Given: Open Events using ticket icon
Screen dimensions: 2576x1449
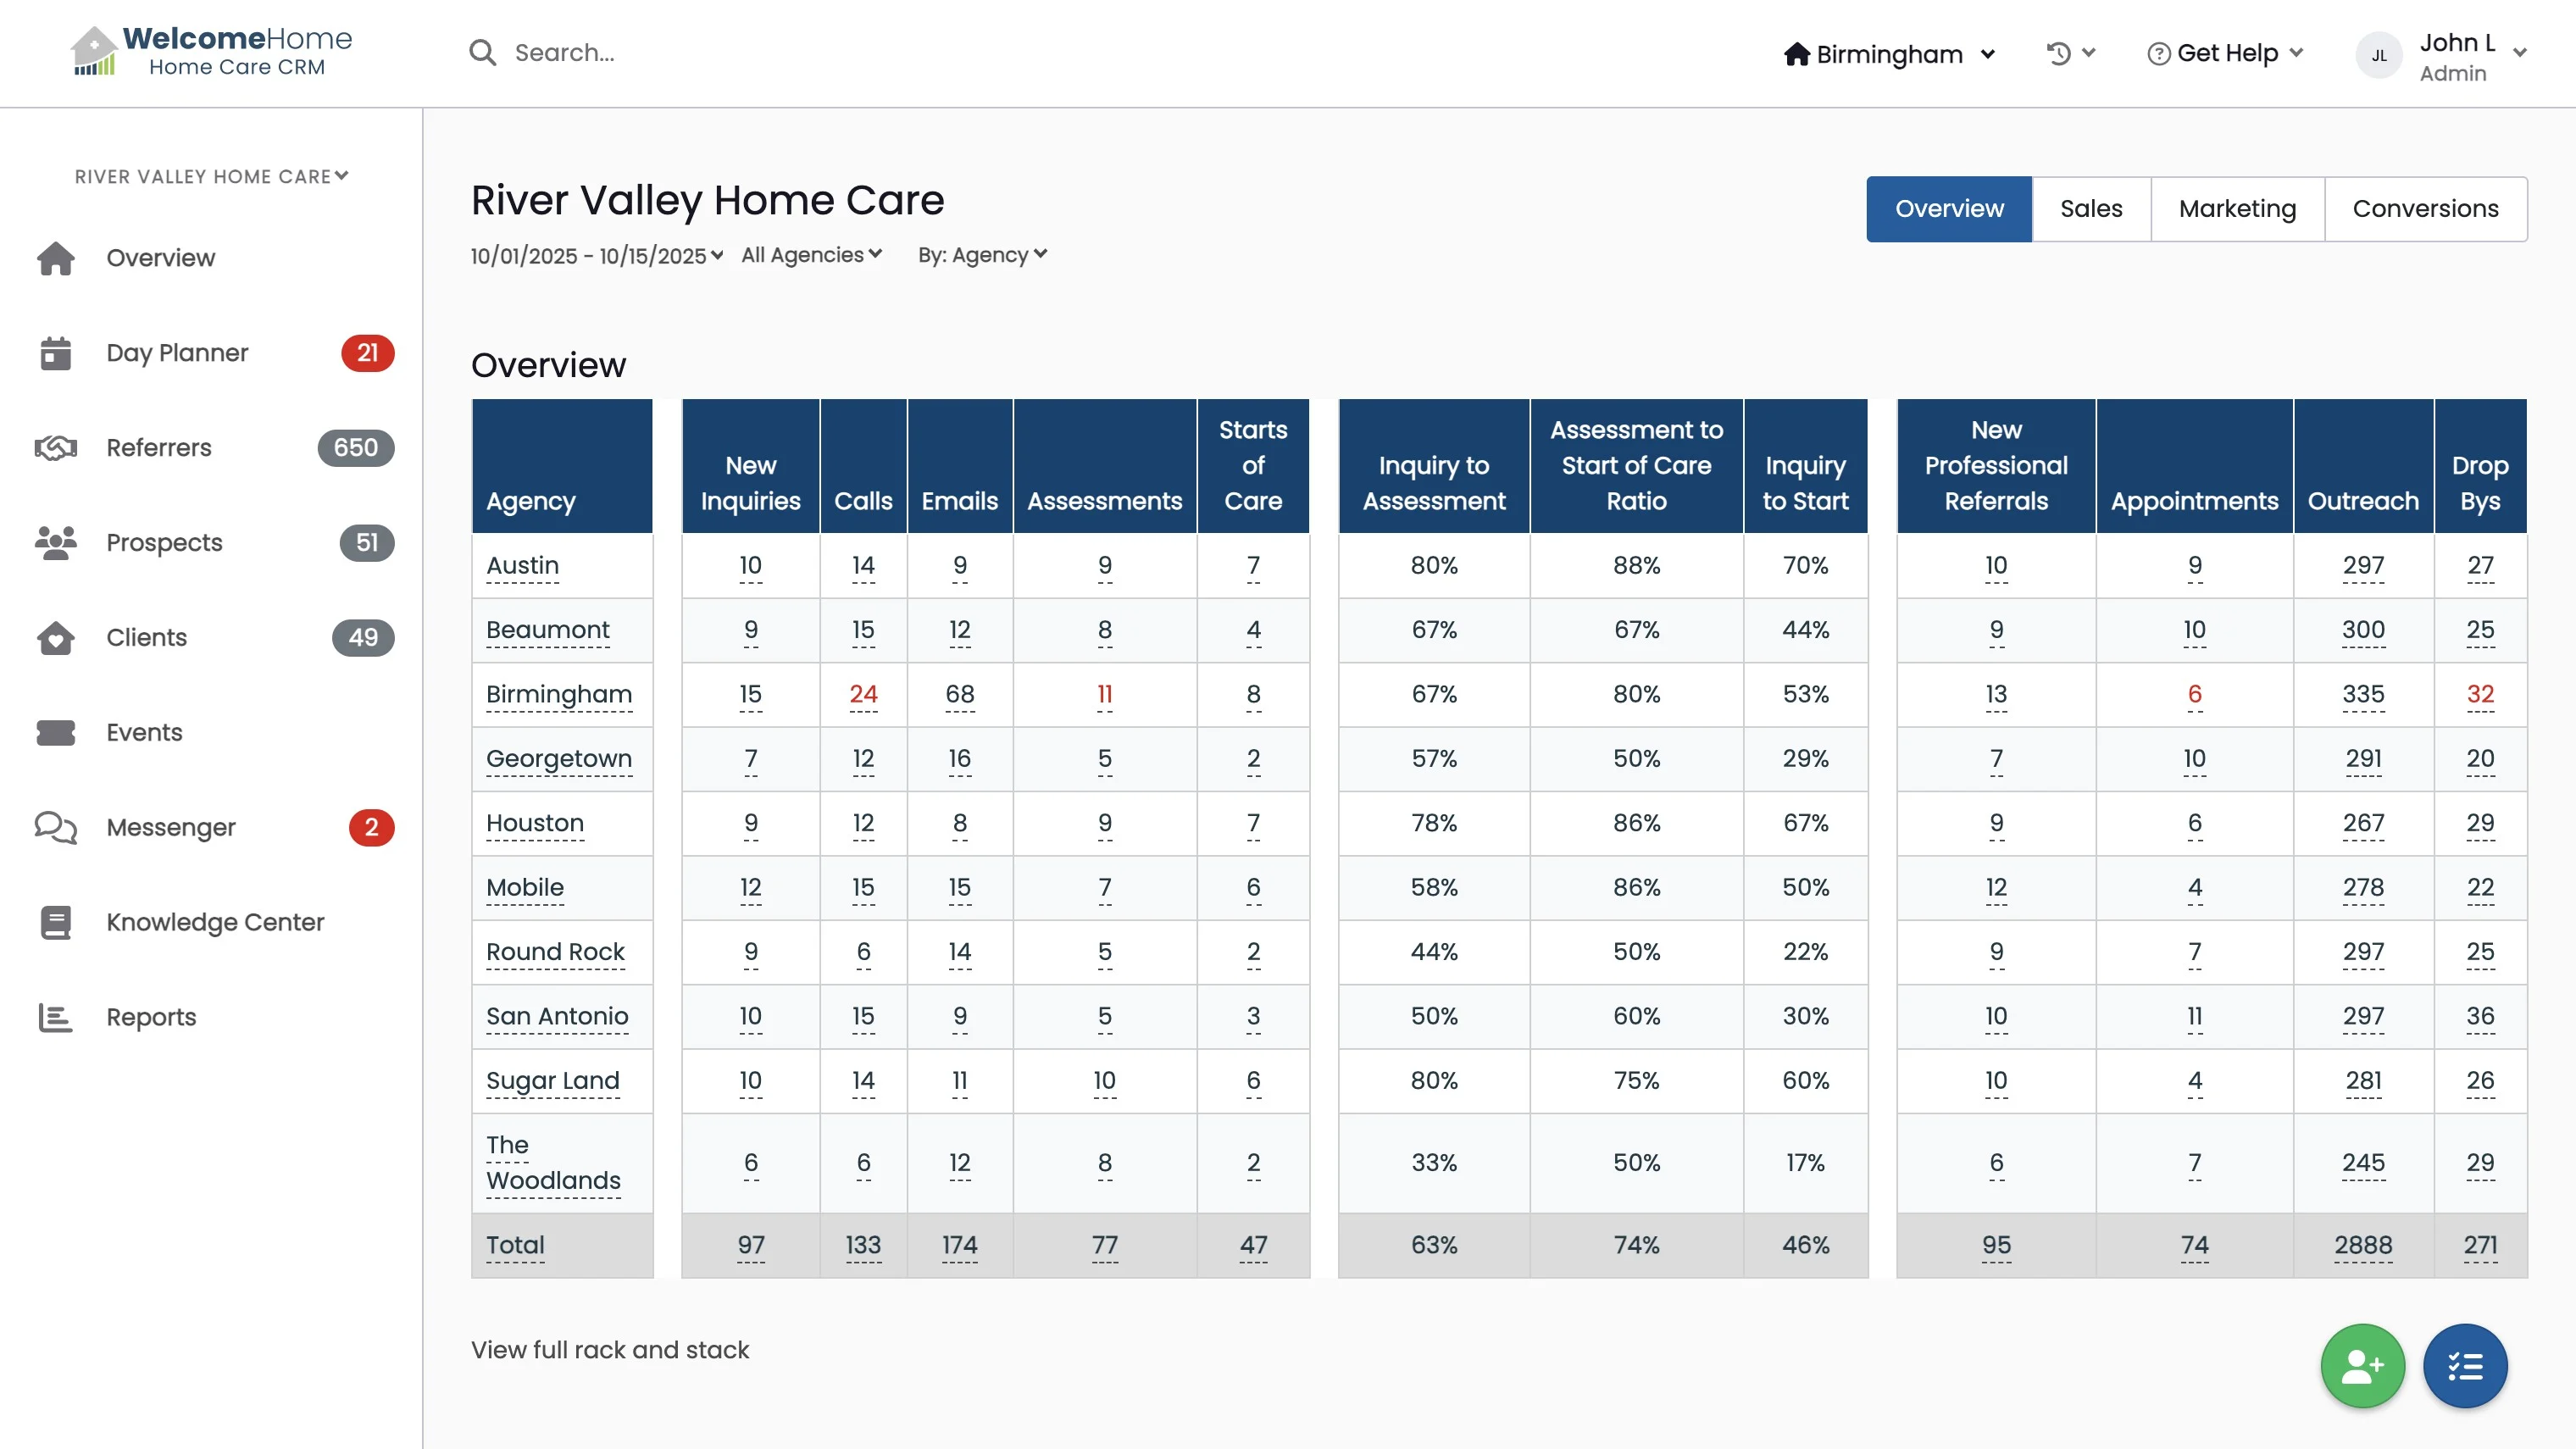Looking at the screenshot, I should point(56,733).
